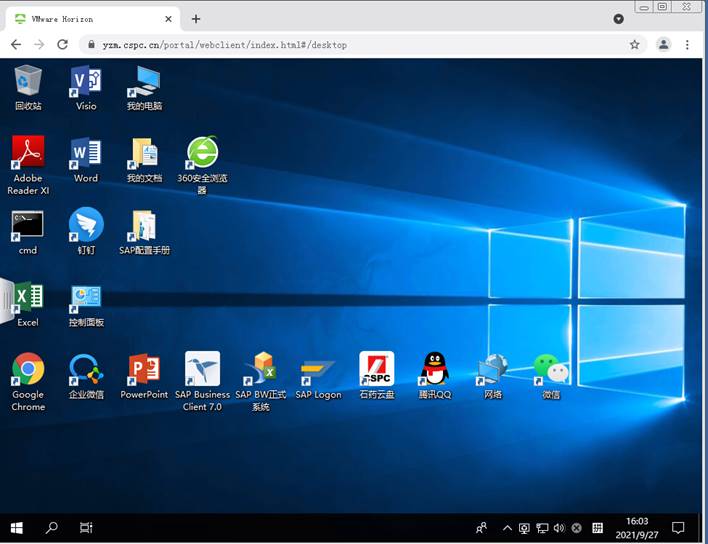Launch 钉钉 (DingTalk) desktop icon
This screenshot has height=544, width=708.
click(x=86, y=231)
